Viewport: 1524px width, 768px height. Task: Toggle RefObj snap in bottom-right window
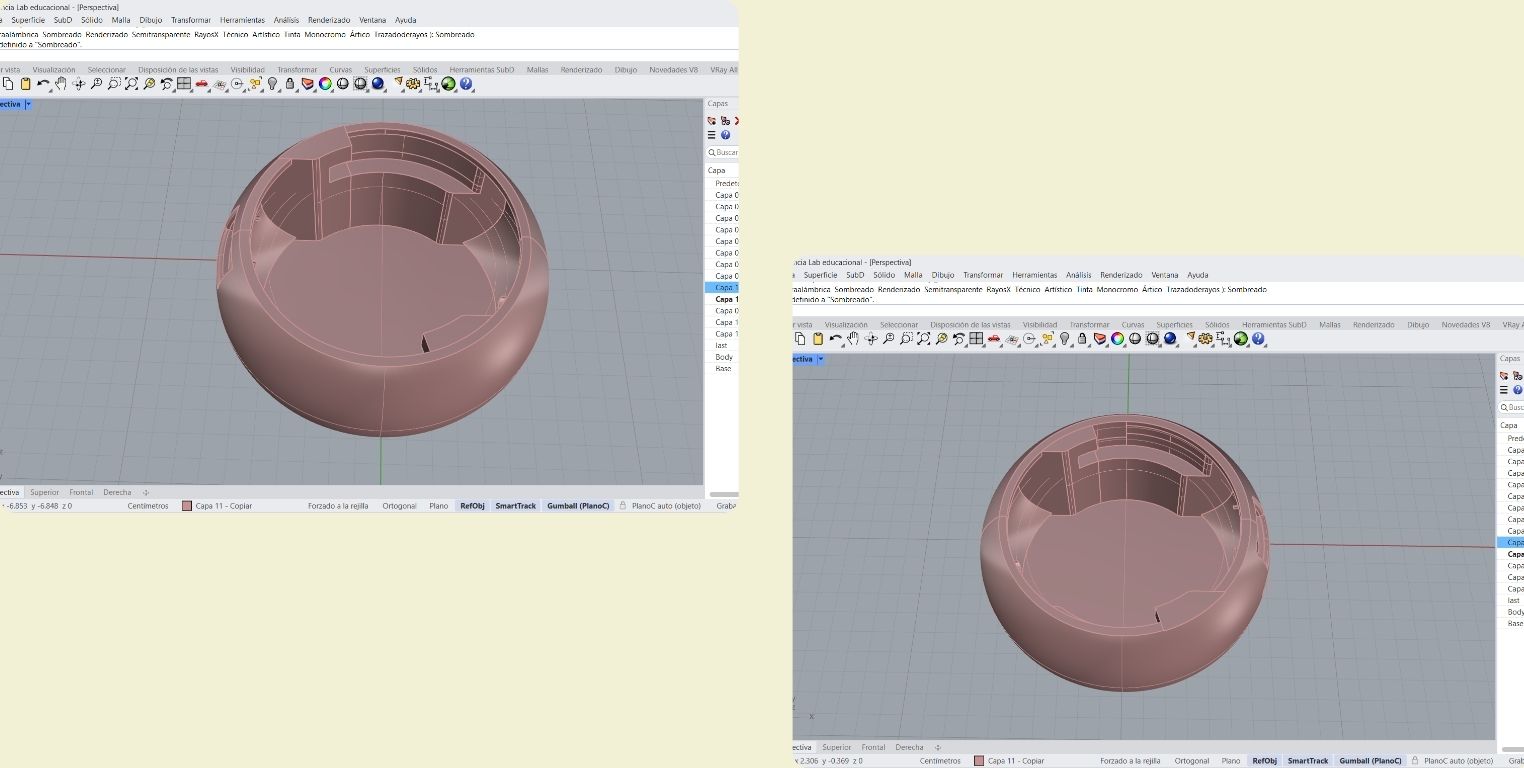pyautogui.click(x=1264, y=761)
